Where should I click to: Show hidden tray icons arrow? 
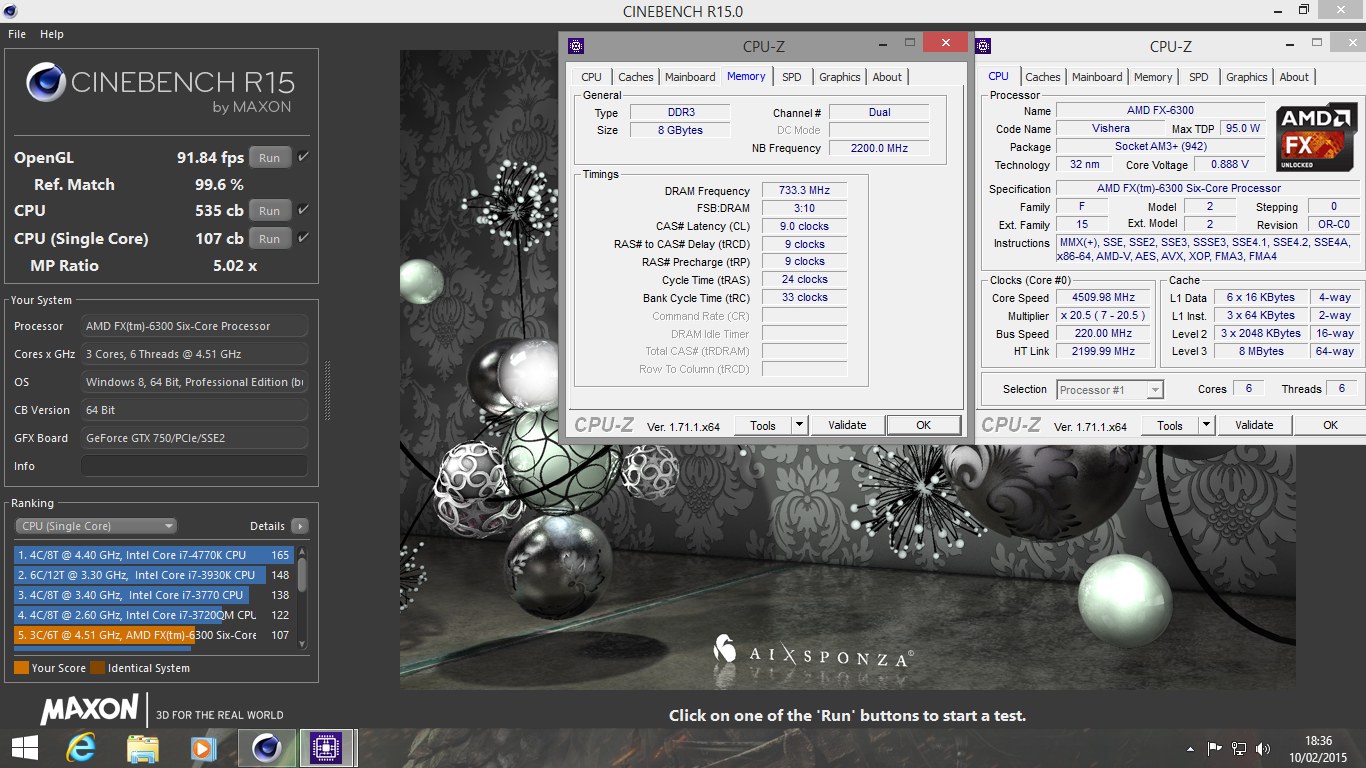click(1190, 748)
